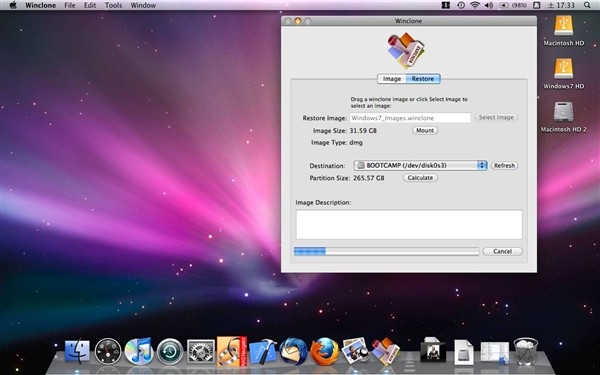Open Preview from the Dock
The height and width of the screenshot is (375, 600).
355,351
